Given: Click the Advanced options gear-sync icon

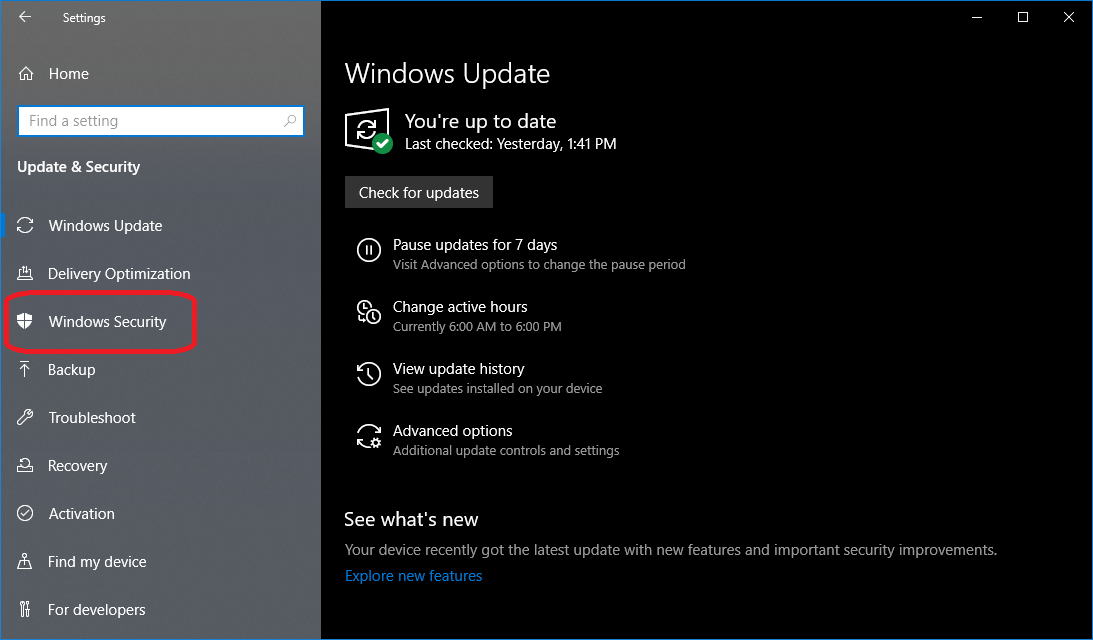Looking at the screenshot, I should coord(369,436).
